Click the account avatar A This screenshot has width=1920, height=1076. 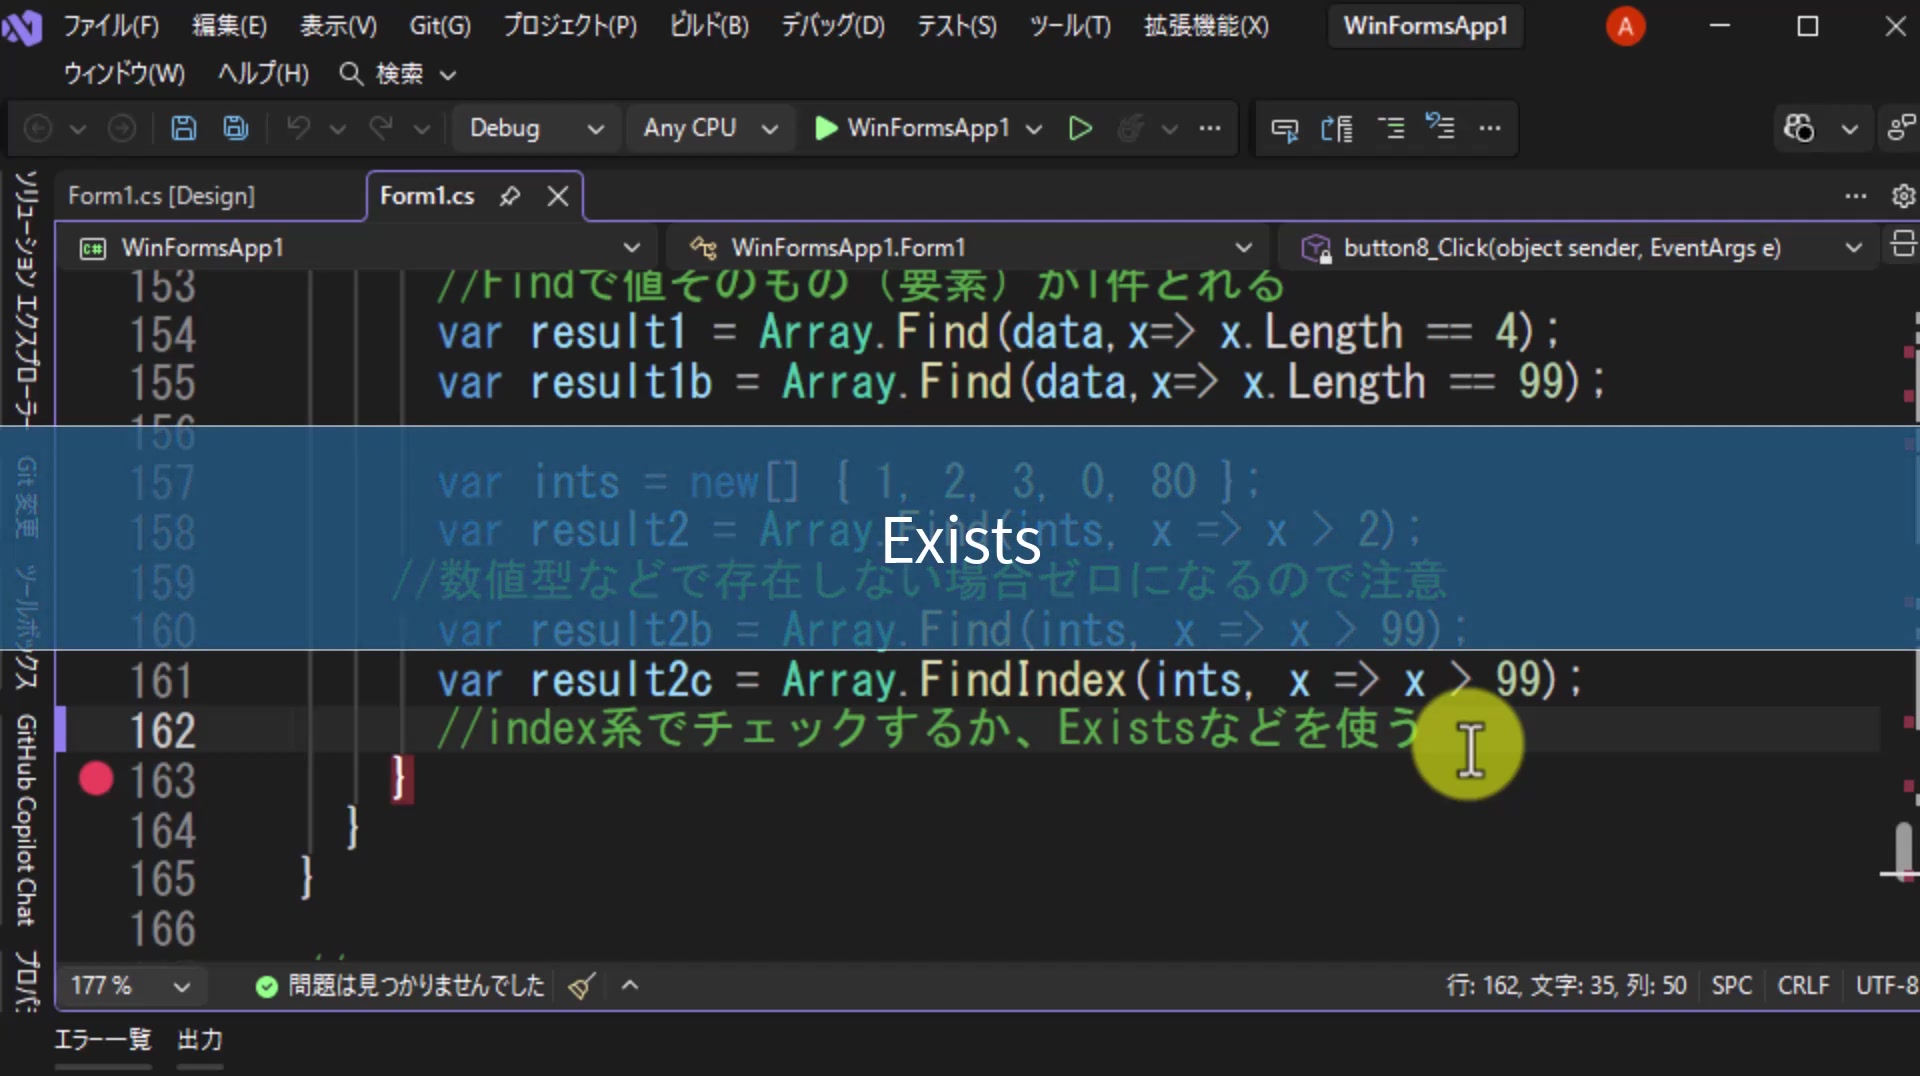[1625, 26]
